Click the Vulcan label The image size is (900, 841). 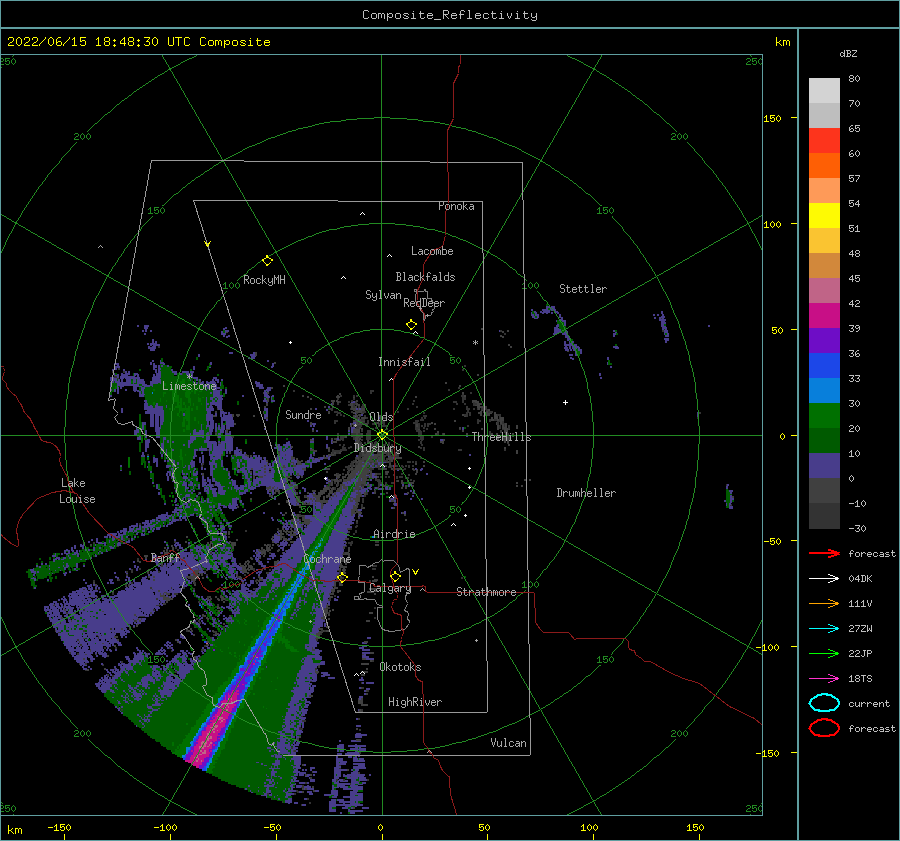508,743
